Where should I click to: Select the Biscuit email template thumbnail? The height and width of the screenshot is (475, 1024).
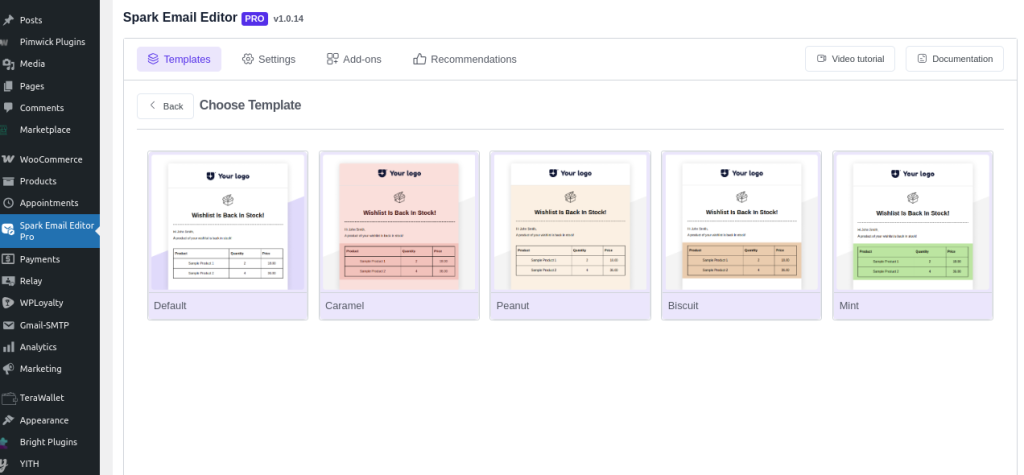[x=741, y=222]
